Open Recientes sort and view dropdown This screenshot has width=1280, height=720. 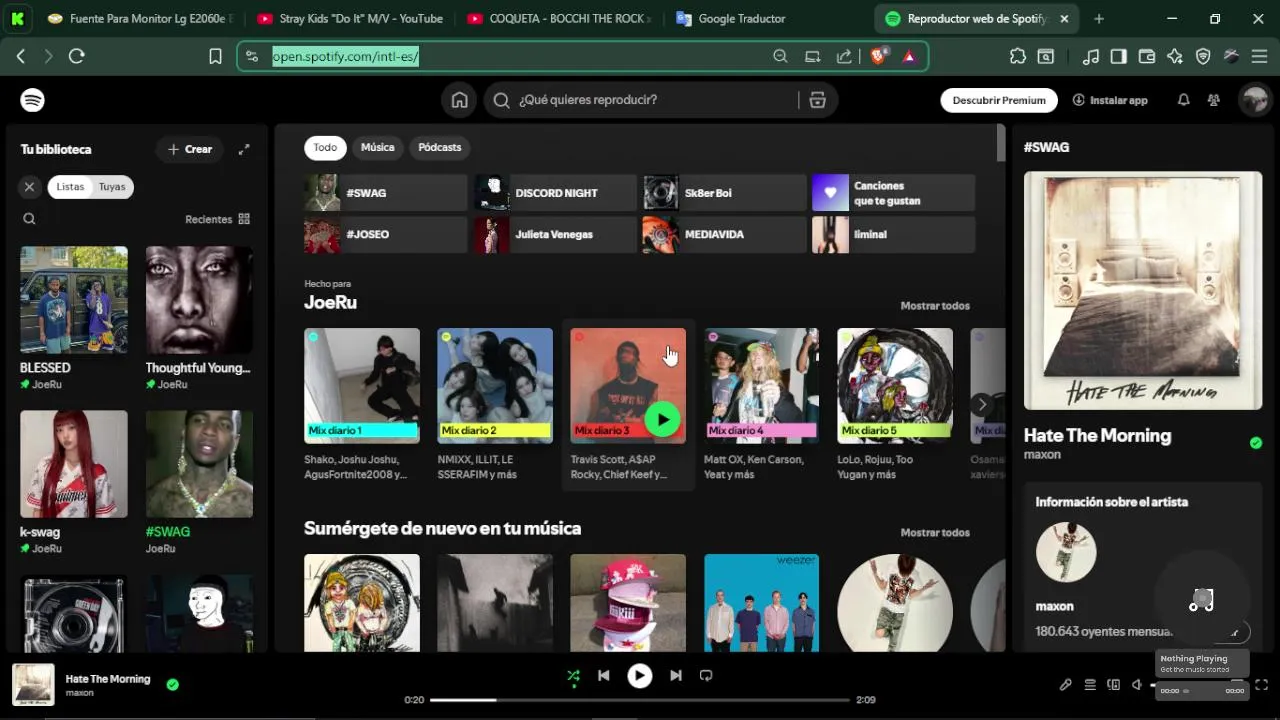[x=217, y=219]
